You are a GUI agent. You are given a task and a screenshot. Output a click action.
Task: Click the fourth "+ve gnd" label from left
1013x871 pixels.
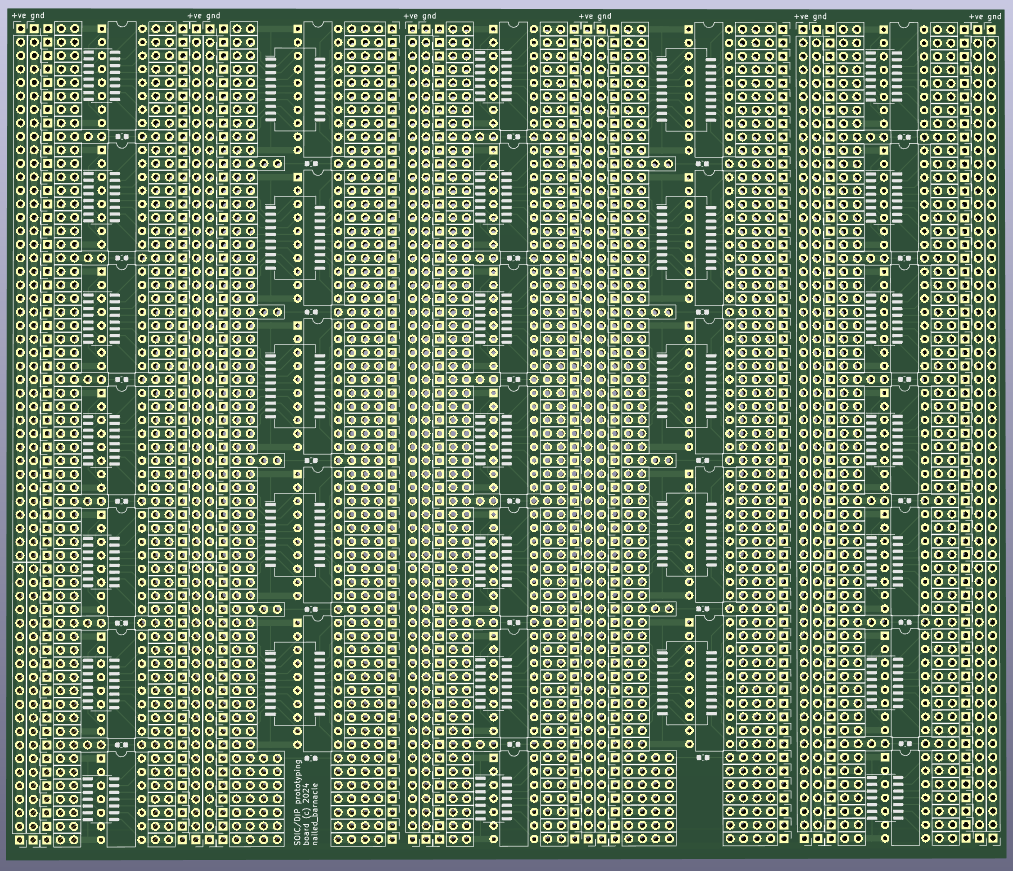click(595, 16)
